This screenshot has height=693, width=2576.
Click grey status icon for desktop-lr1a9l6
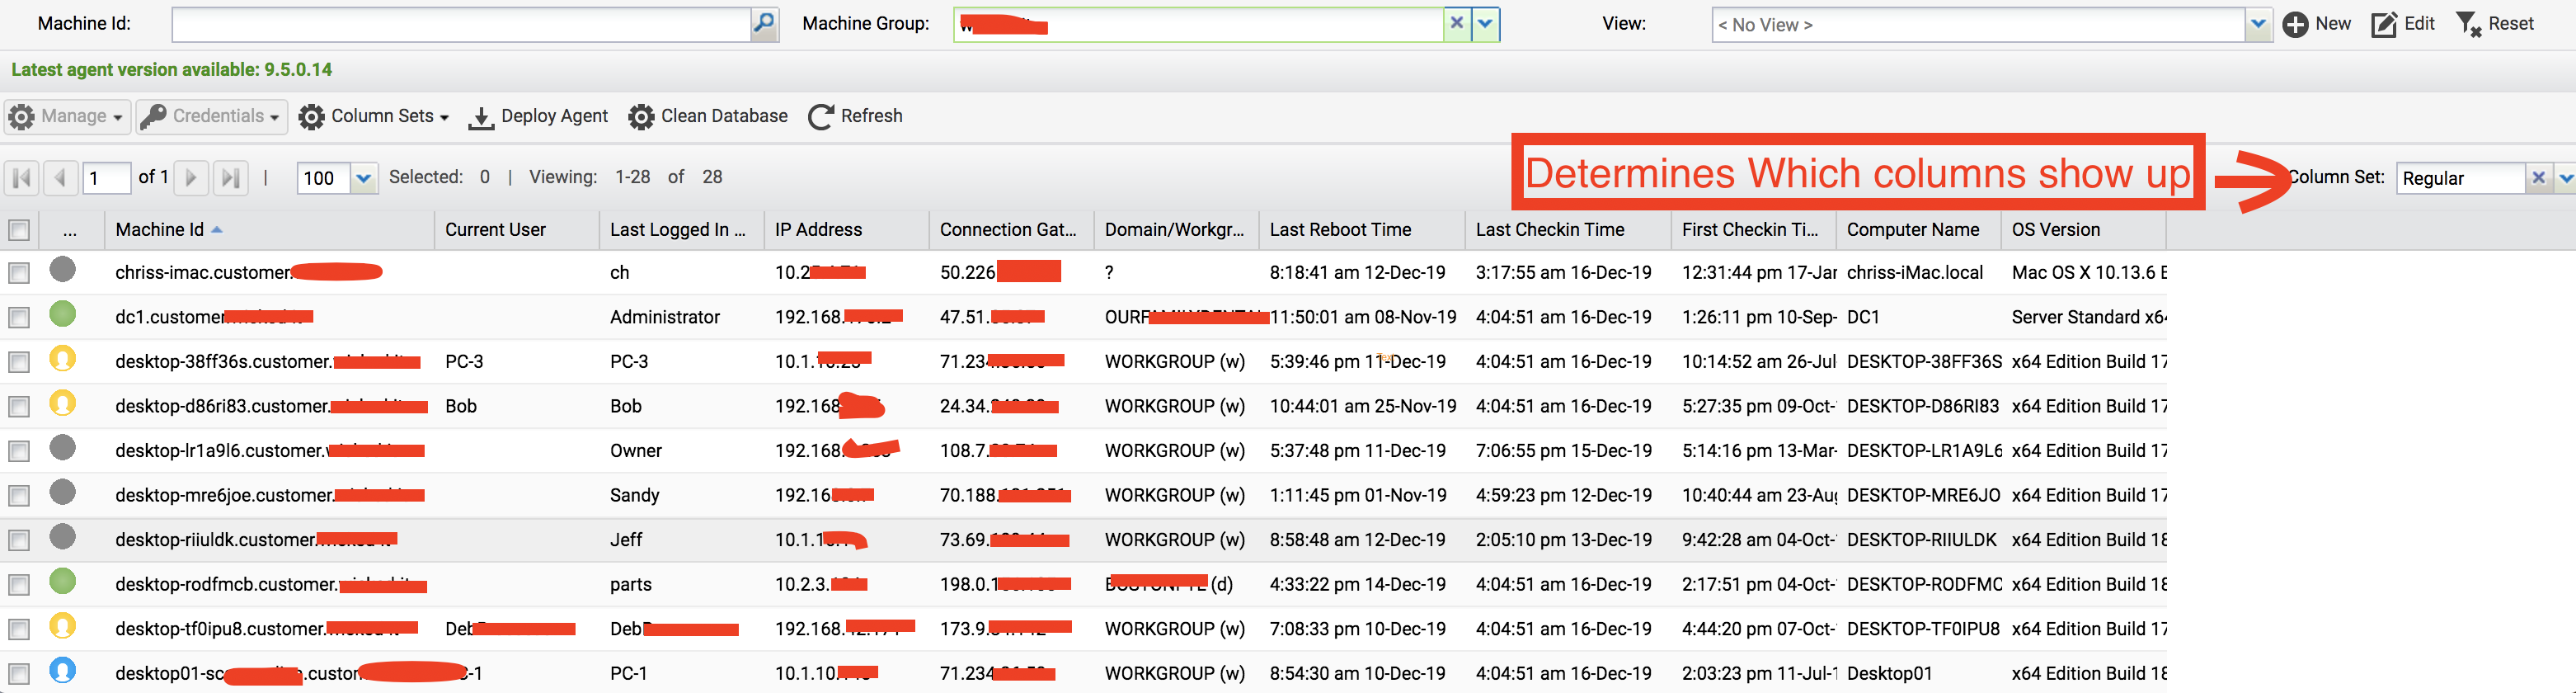(62, 447)
